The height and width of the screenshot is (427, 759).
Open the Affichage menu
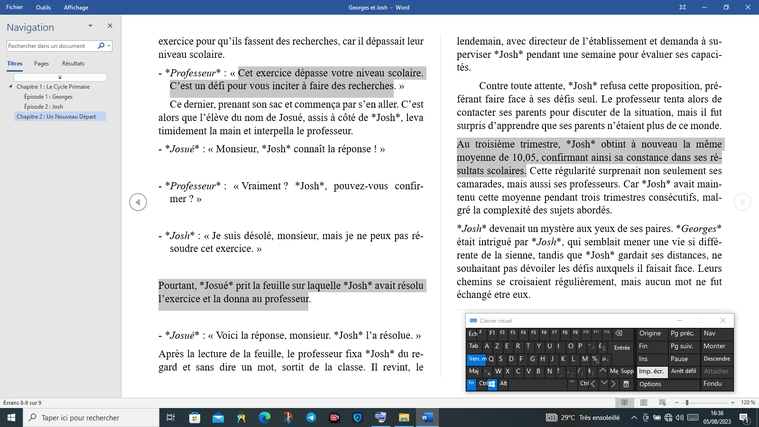pos(76,7)
